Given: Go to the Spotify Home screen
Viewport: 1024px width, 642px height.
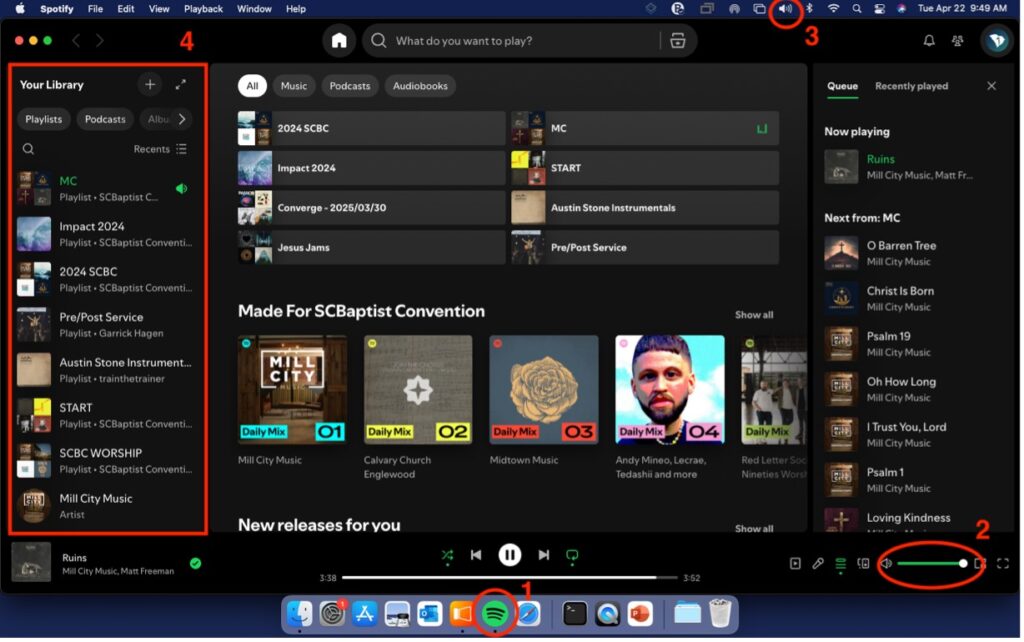Looking at the screenshot, I should coord(339,40).
